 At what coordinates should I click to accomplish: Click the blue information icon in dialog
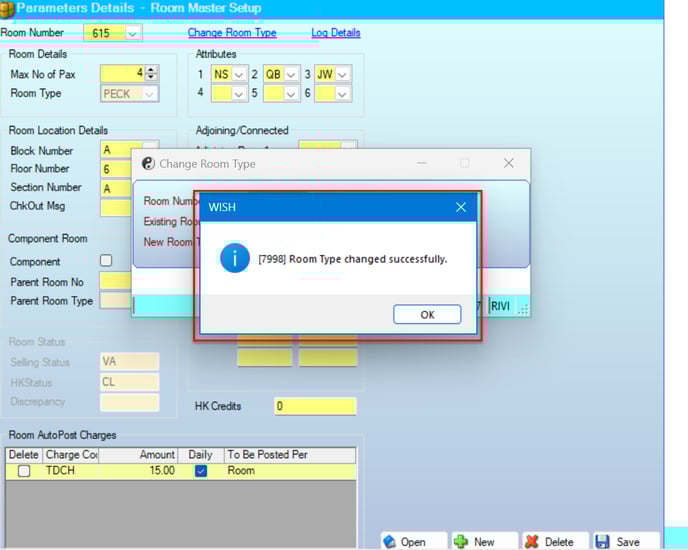[235, 258]
